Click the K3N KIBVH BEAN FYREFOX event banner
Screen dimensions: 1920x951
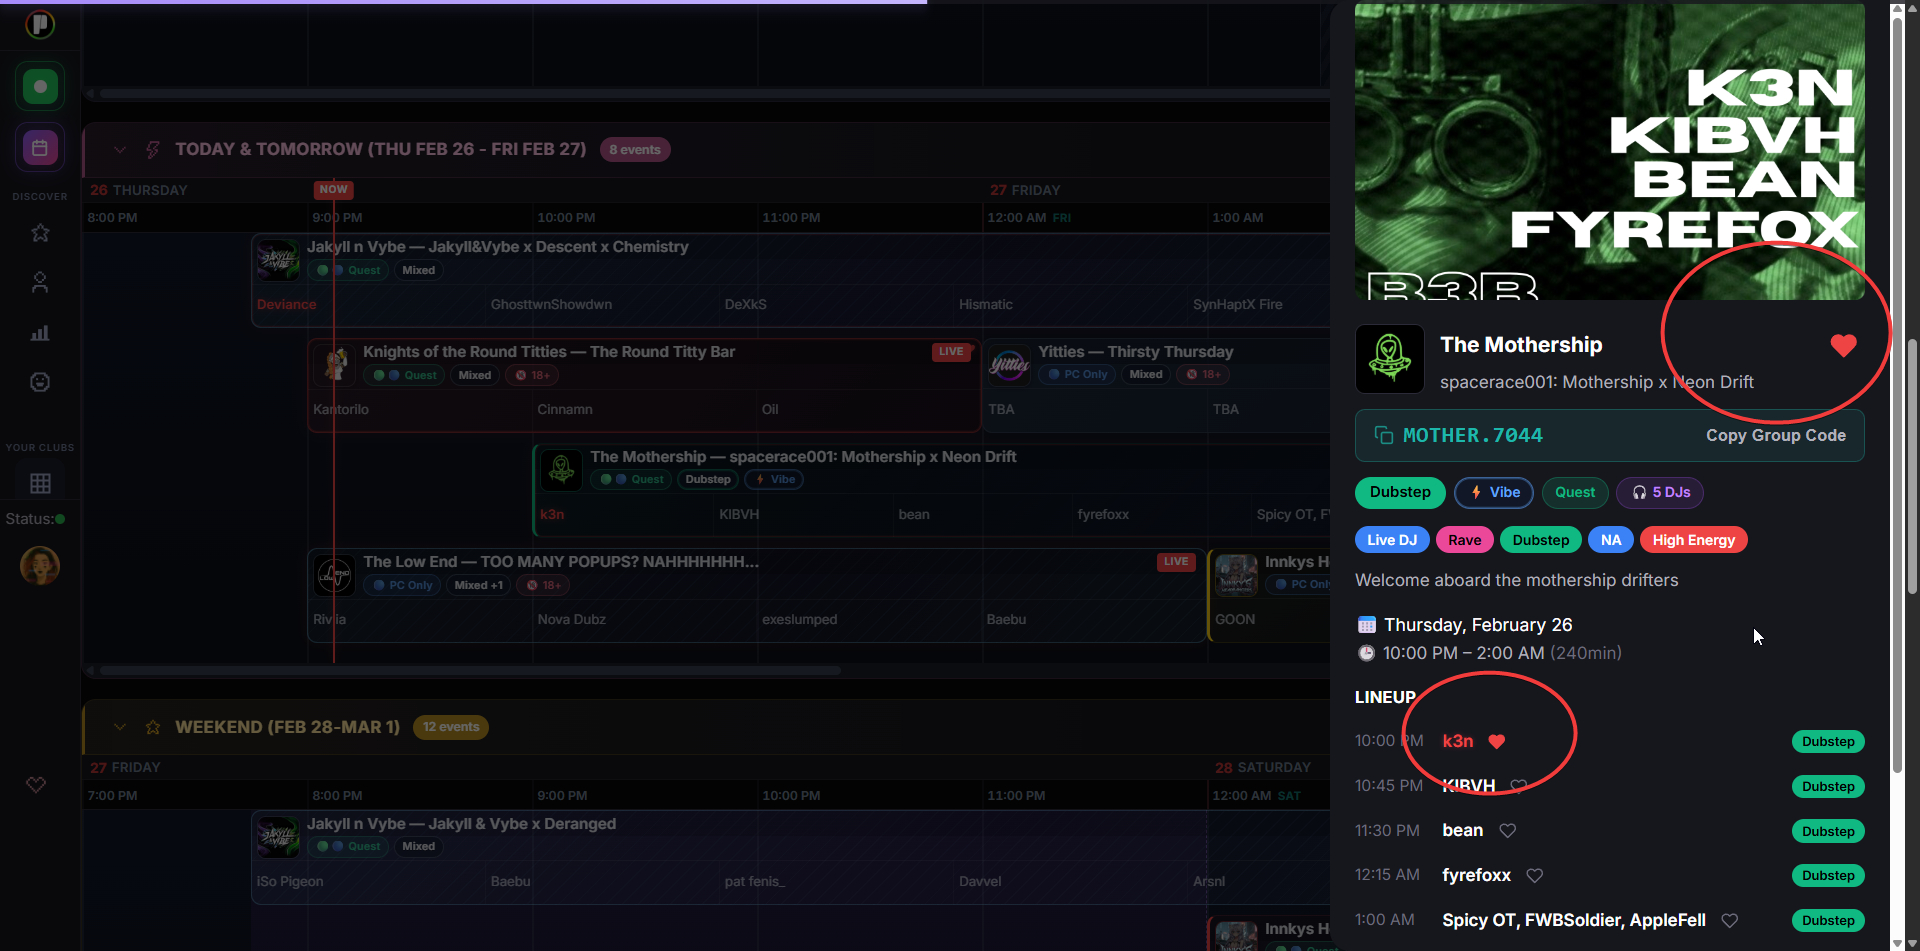1609,150
